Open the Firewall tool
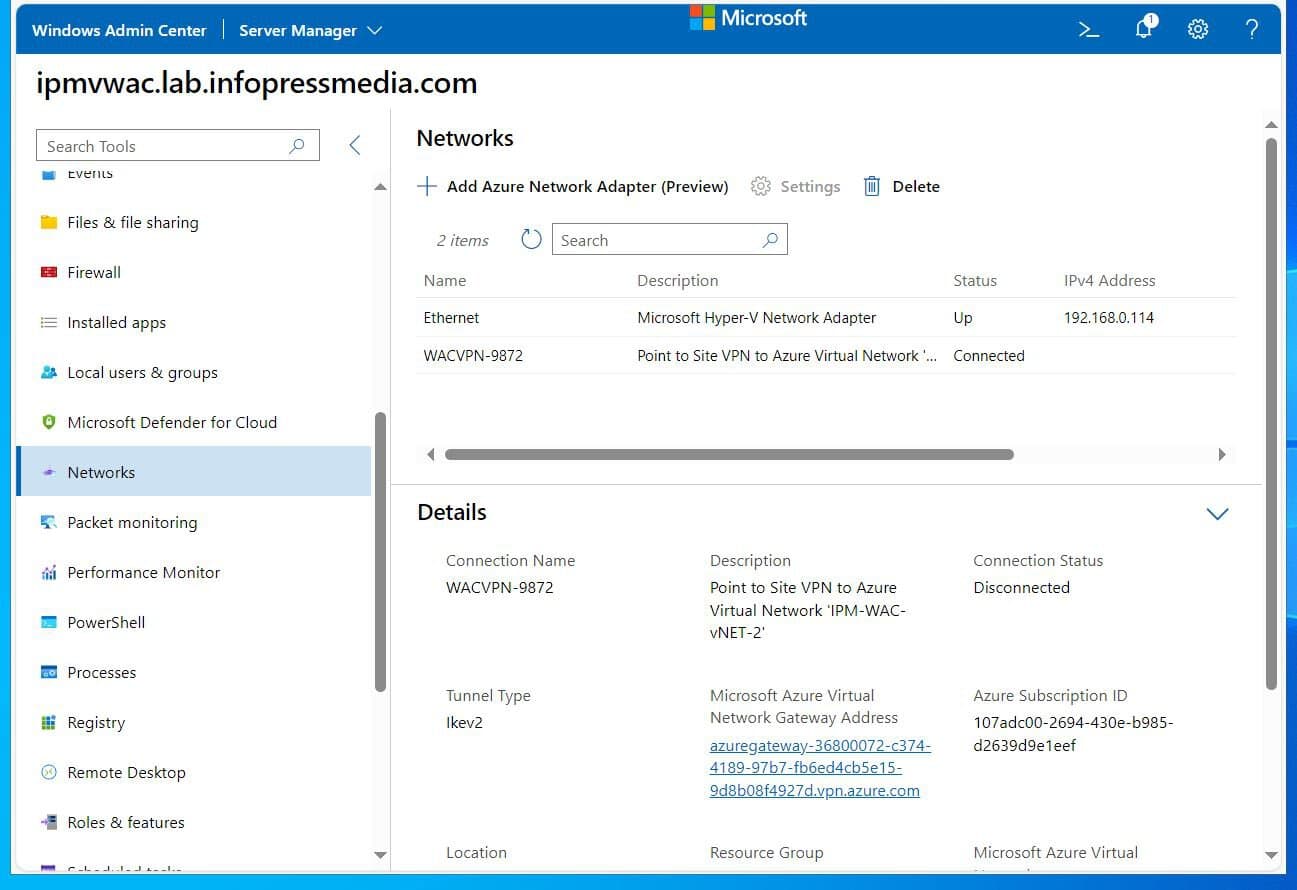The height and width of the screenshot is (890, 1297). [x=93, y=272]
